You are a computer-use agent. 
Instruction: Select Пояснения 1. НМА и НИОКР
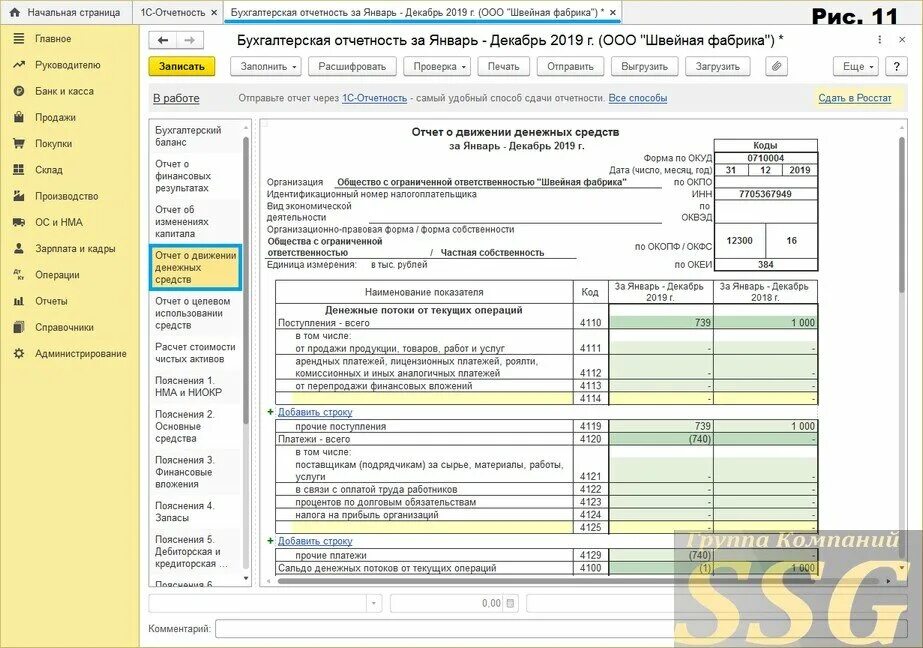click(x=195, y=387)
